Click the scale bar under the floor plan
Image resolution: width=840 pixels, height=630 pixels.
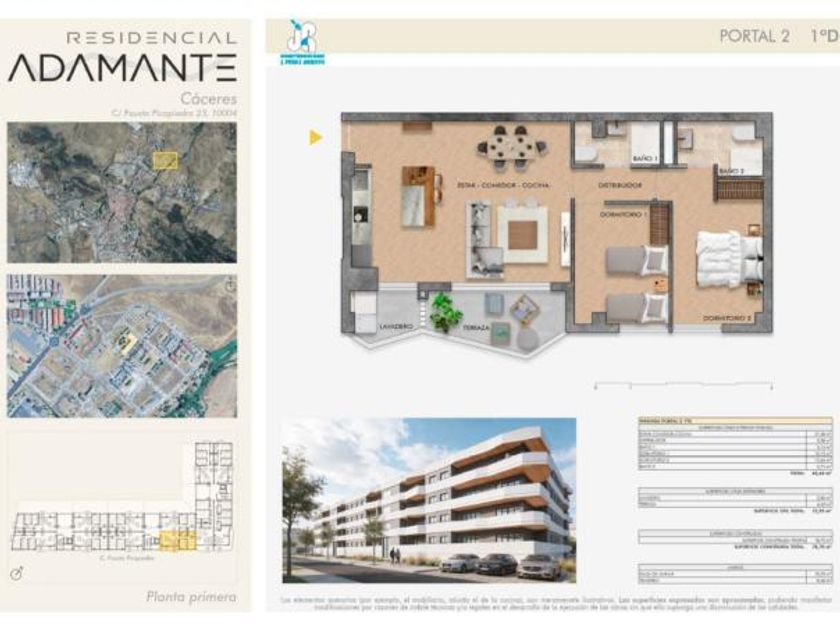click(684, 385)
